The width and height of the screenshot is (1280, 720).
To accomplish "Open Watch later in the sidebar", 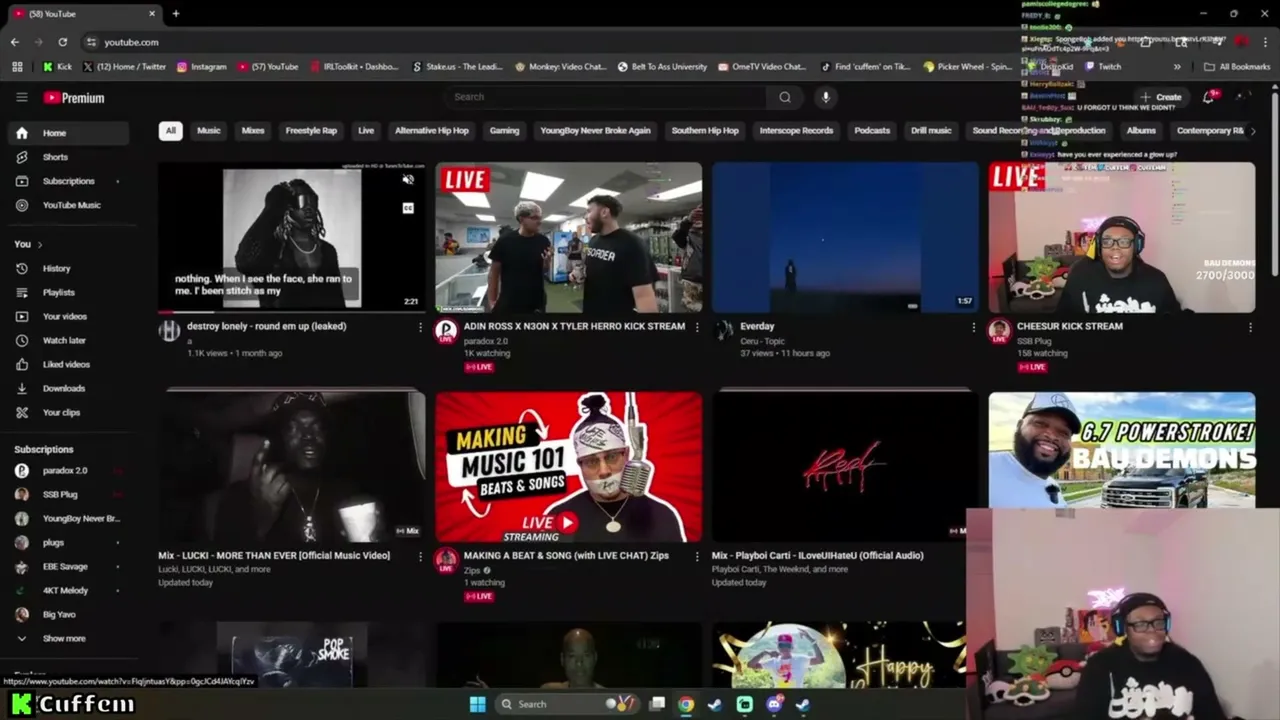I will point(68,340).
